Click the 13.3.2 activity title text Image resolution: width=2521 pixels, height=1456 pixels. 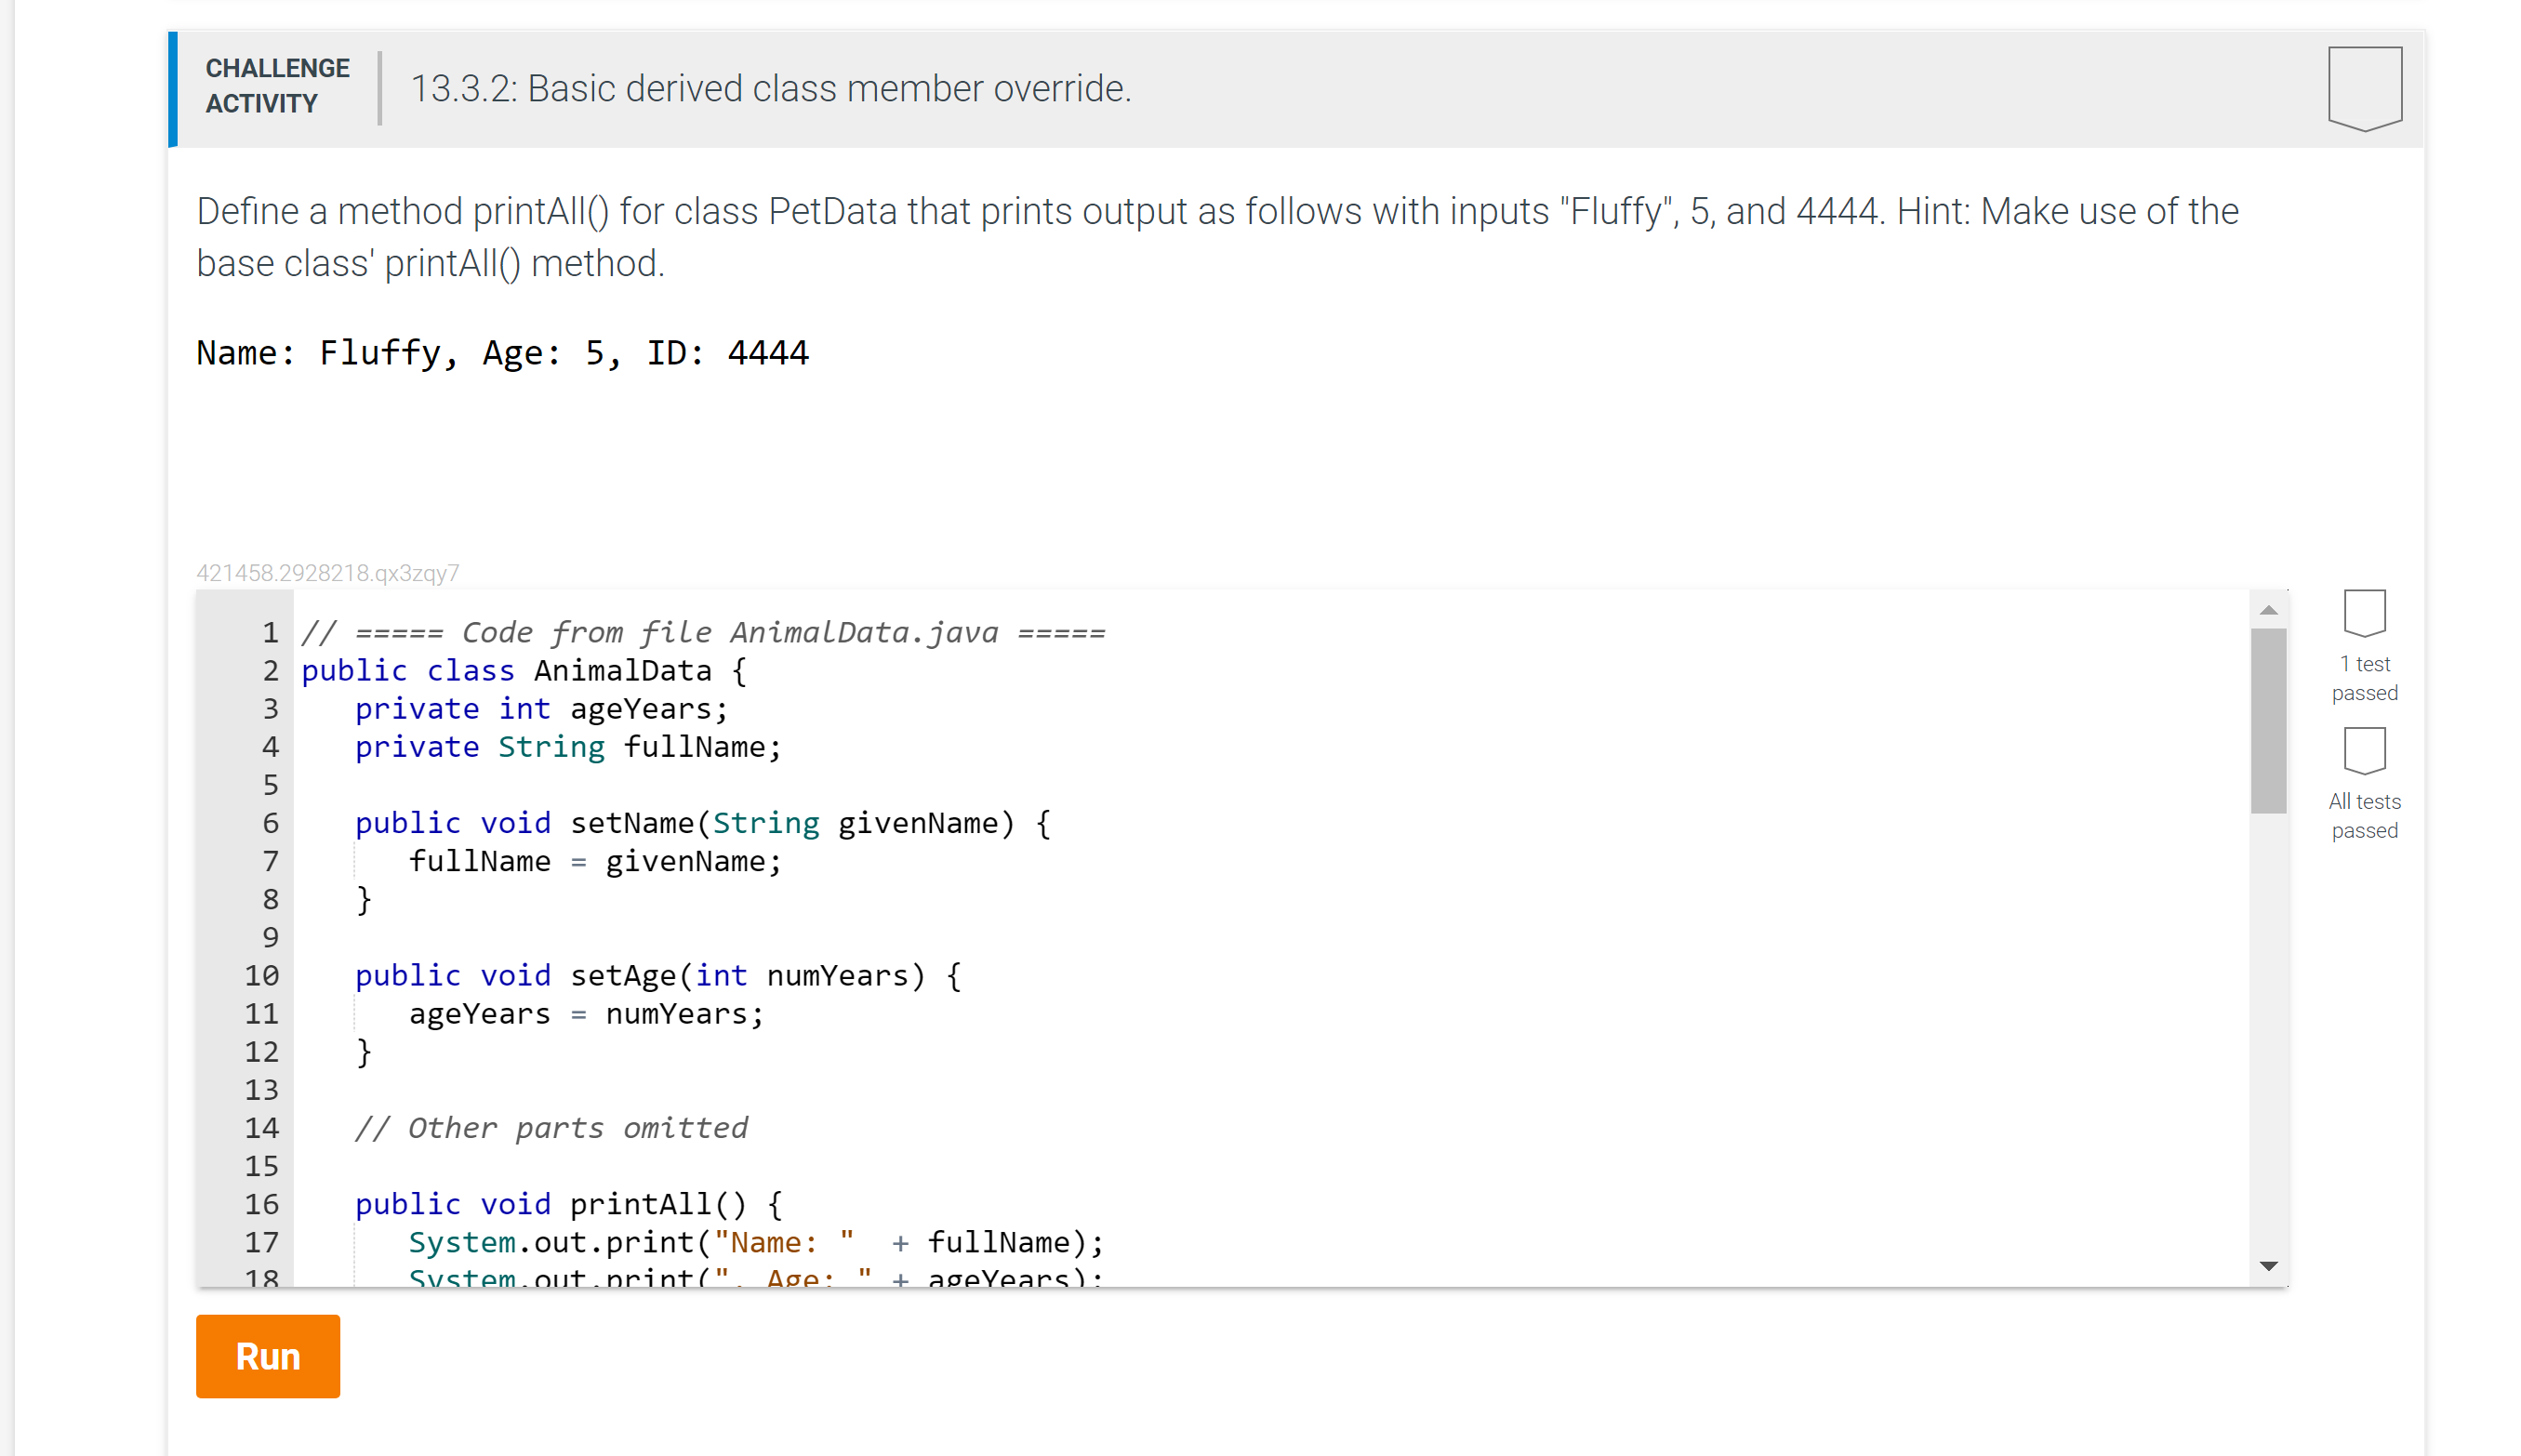click(x=770, y=89)
